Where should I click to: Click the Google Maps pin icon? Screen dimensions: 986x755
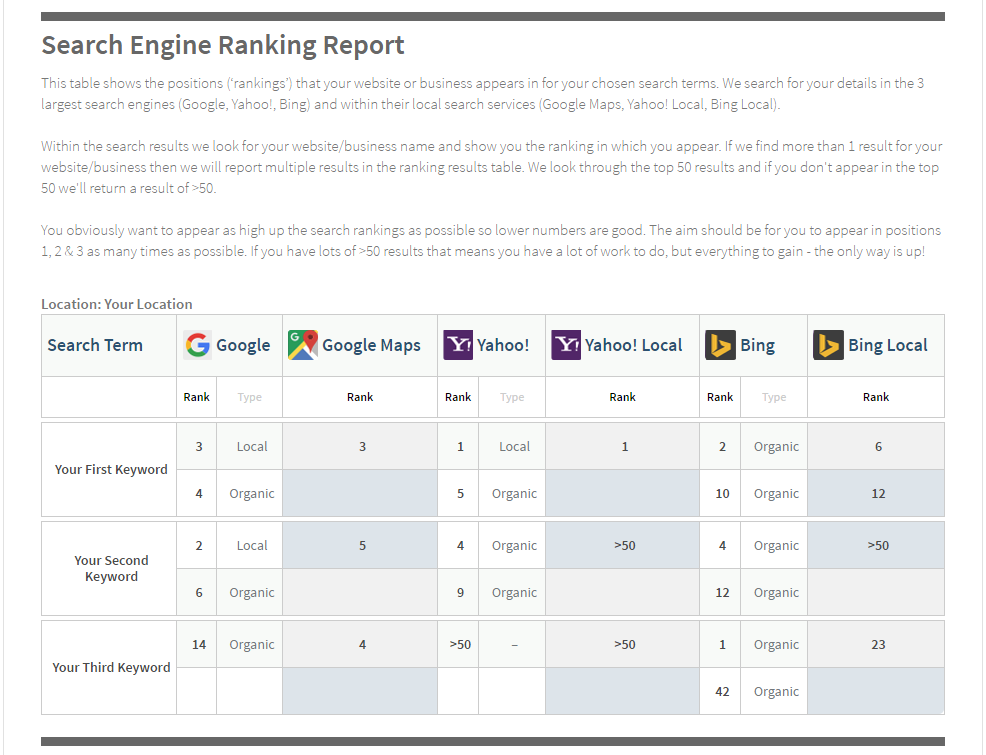302,345
